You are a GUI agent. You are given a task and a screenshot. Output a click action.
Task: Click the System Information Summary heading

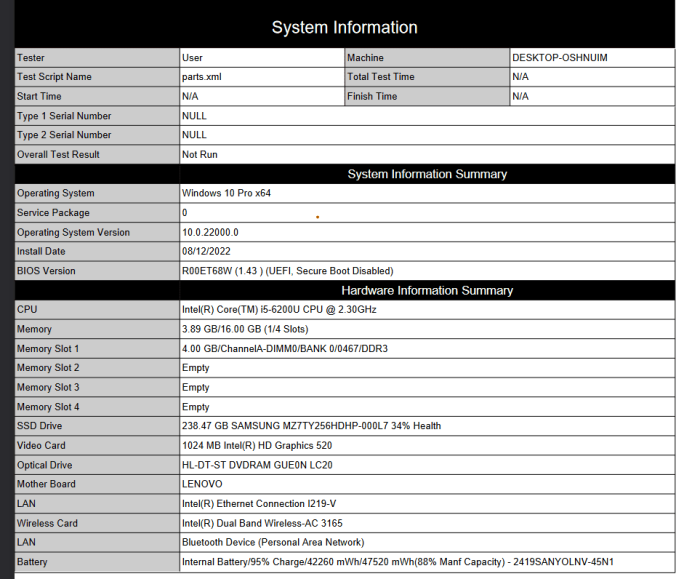pos(427,174)
